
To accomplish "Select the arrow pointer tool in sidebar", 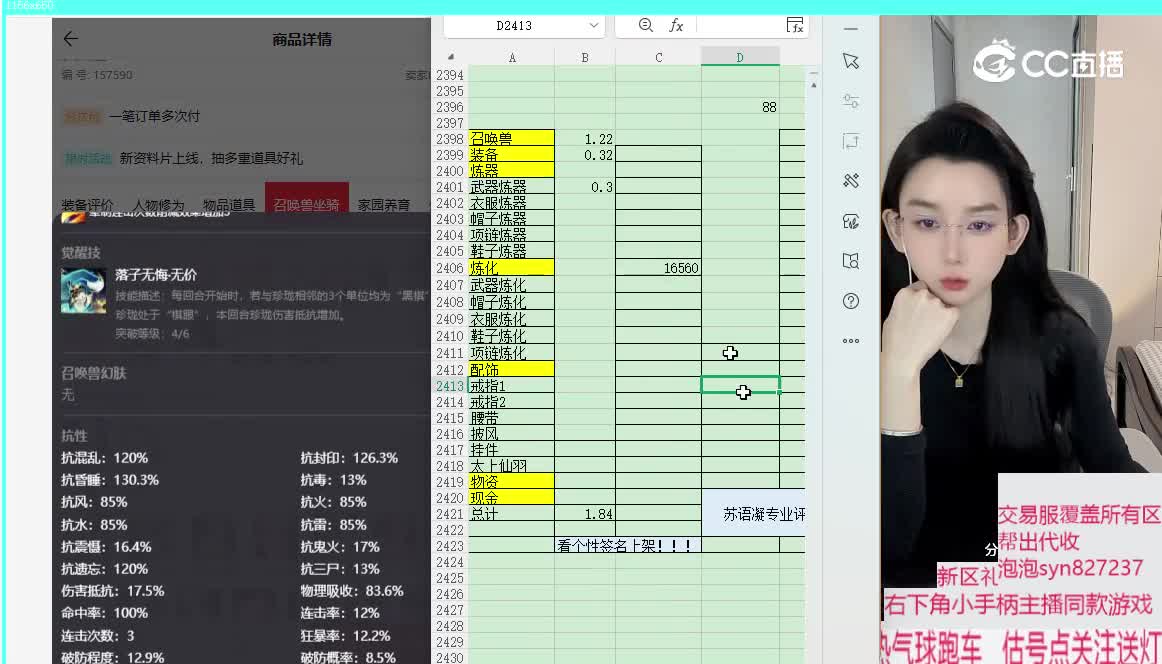I will click(851, 61).
